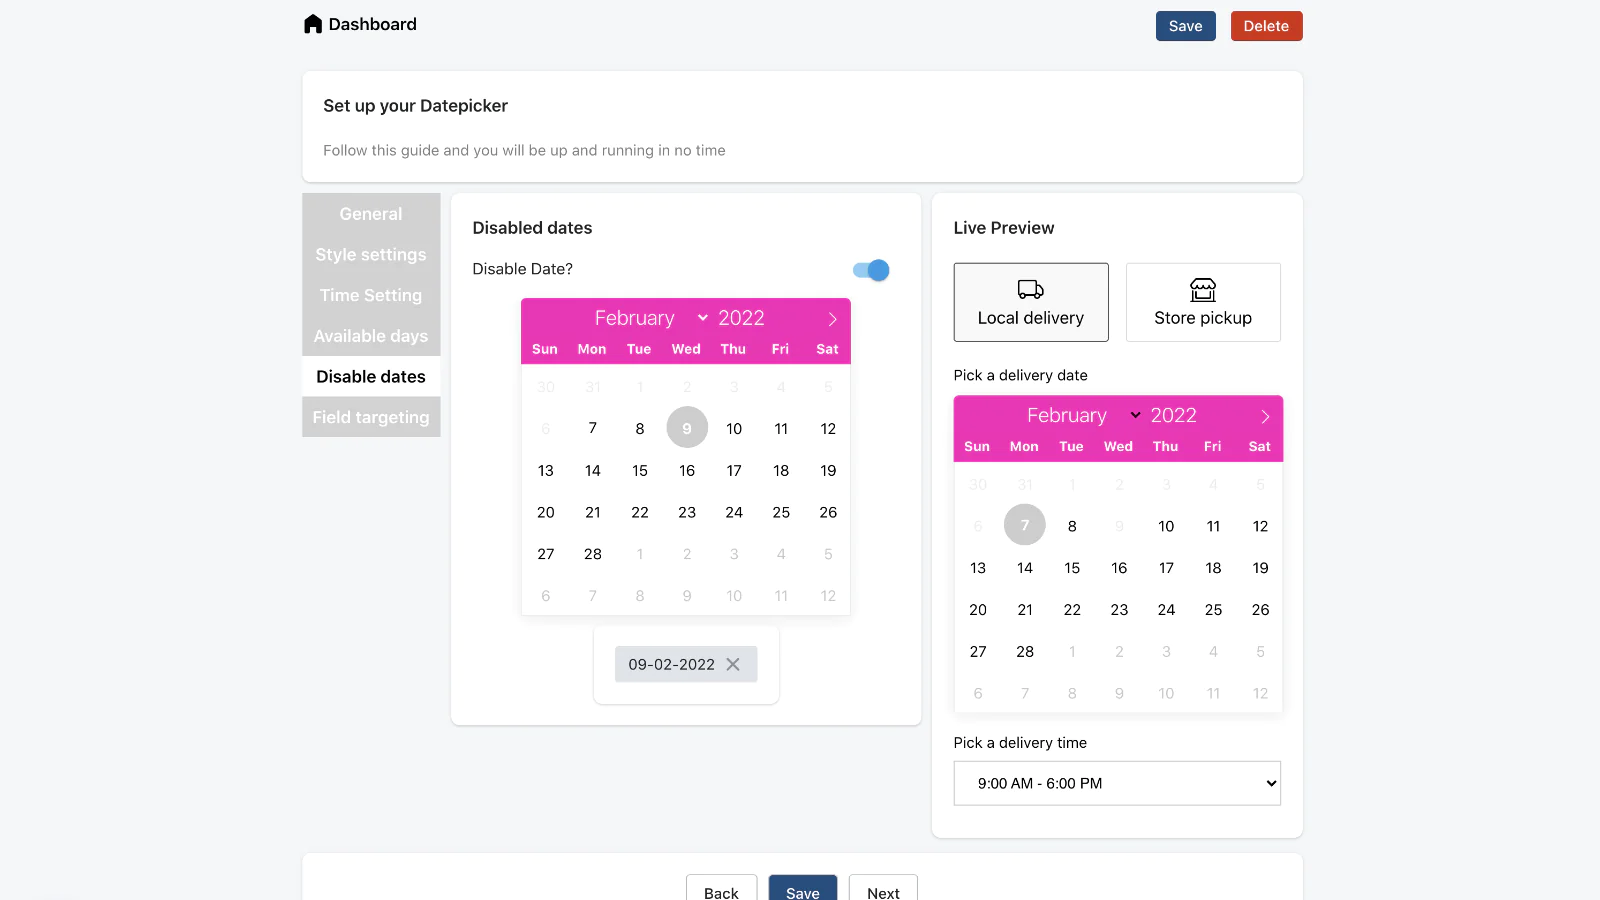
Task: Click the Local delivery truck icon
Action: click(x=1030, y=290)
